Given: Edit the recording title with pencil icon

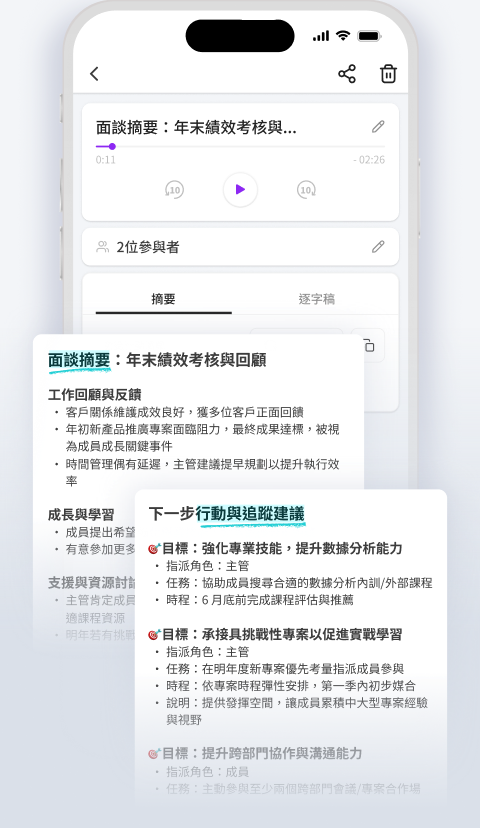Looking at the screenshot, I should pyautogui.click(x=378, y=127).
